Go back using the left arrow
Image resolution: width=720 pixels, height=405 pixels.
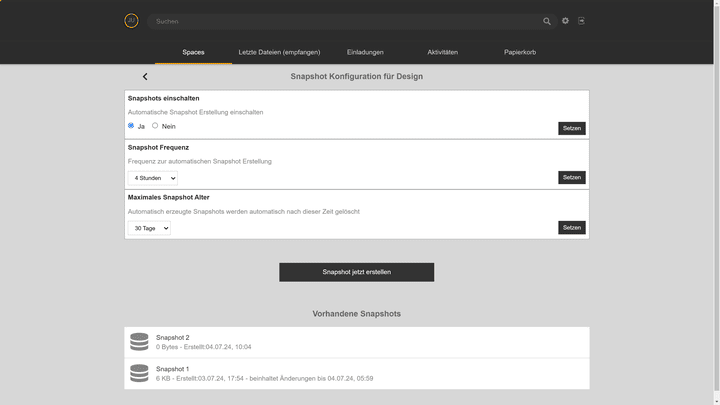pyautogui.click(x=145, y=77)
